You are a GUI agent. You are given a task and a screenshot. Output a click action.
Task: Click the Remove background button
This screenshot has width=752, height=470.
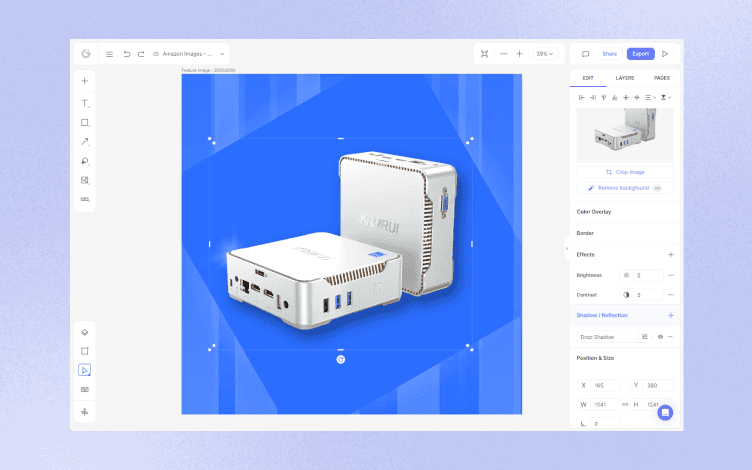(624, 188)
